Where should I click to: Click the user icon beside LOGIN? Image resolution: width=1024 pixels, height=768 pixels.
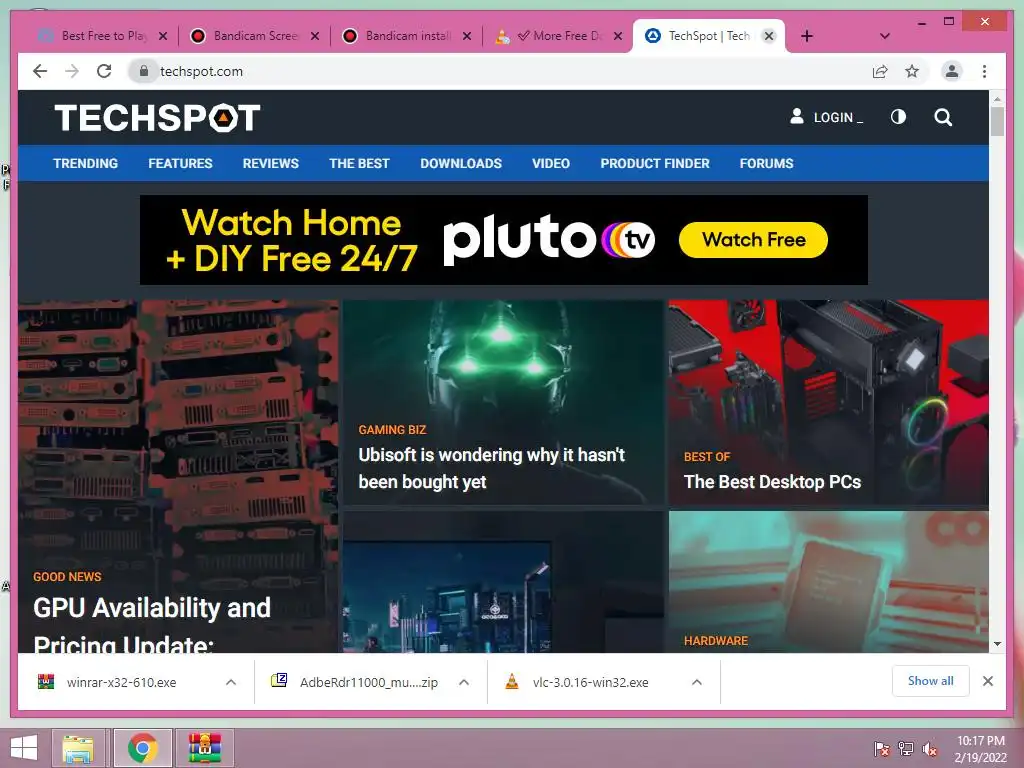coord(797,116)
